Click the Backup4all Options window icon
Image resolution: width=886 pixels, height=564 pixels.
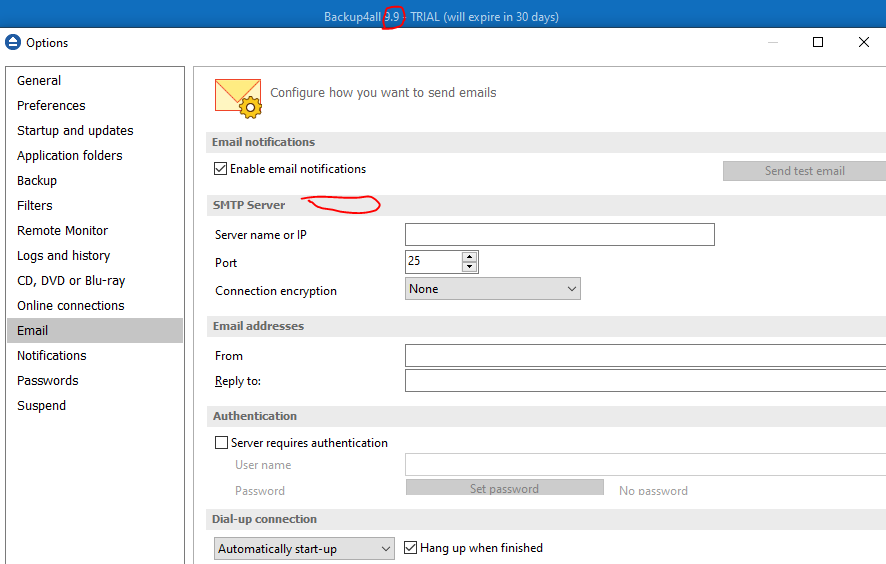pyautogui.click(x=13, y=42)
